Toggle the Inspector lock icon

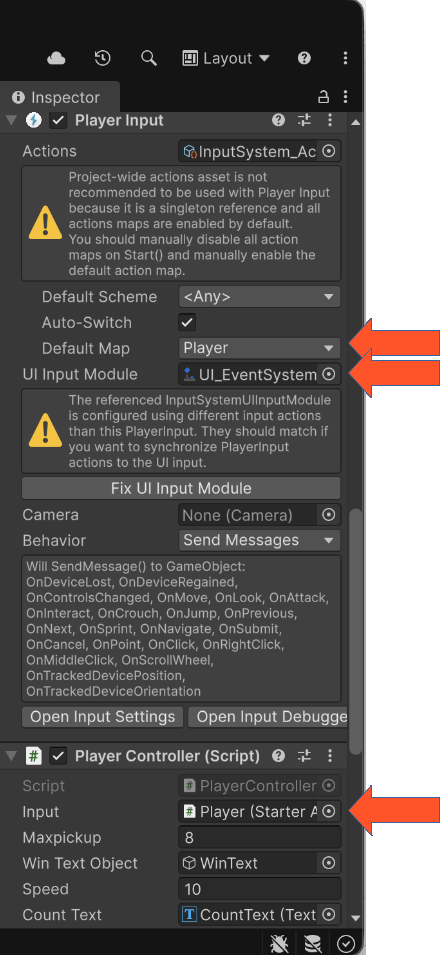click(324, 96)
